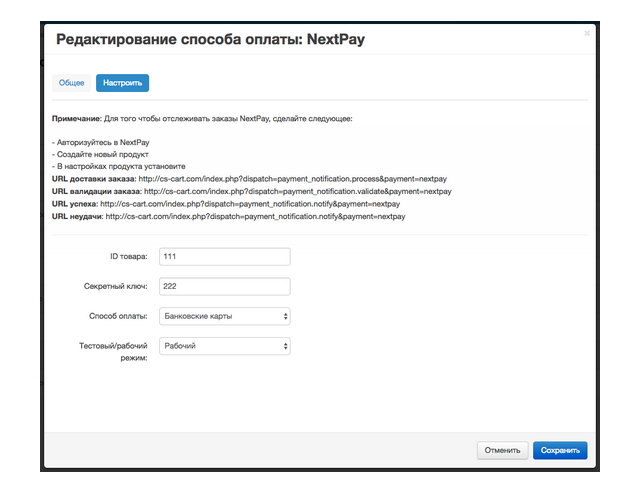Click the Создайте новый продукт instruction line
621x488 pixels.
(x=100, y=155)
